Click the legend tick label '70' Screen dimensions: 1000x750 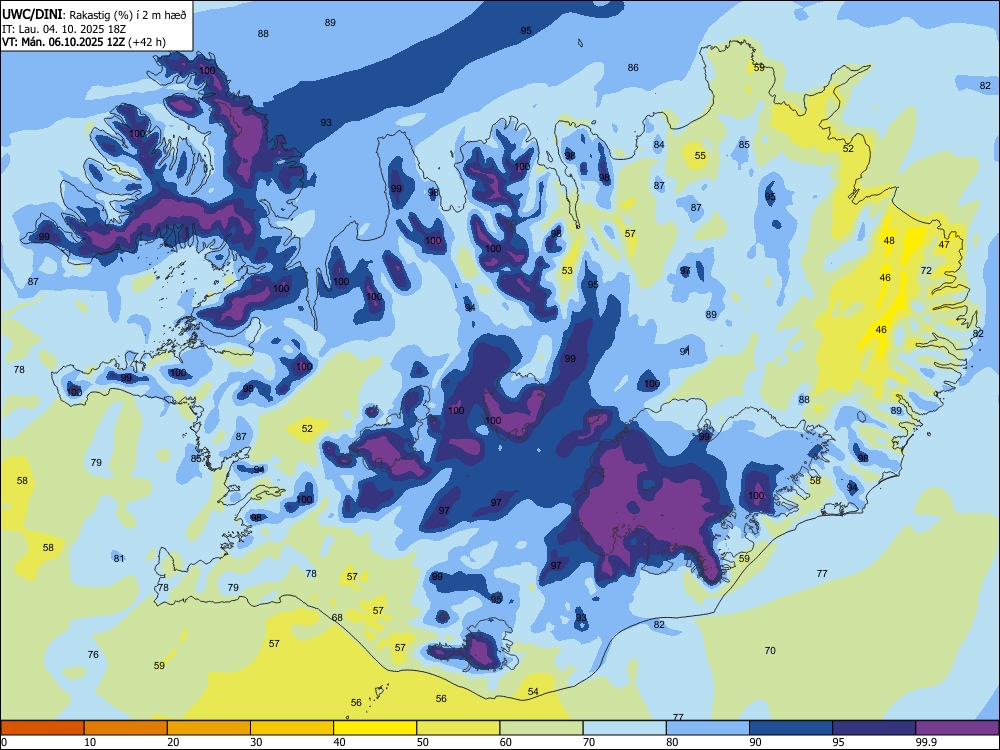point(589,742)
